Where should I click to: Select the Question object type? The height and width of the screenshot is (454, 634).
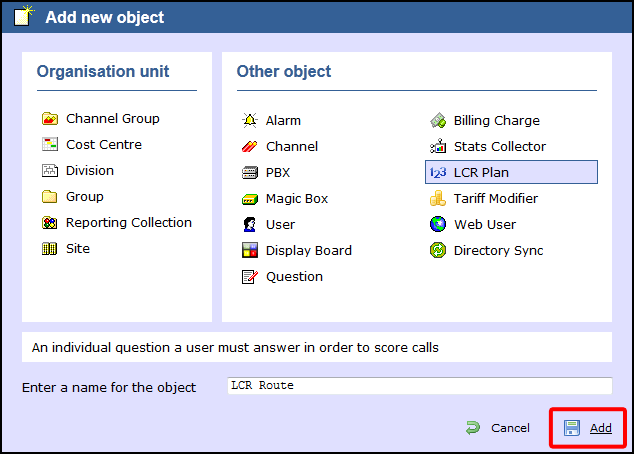[x=294, y=277]
